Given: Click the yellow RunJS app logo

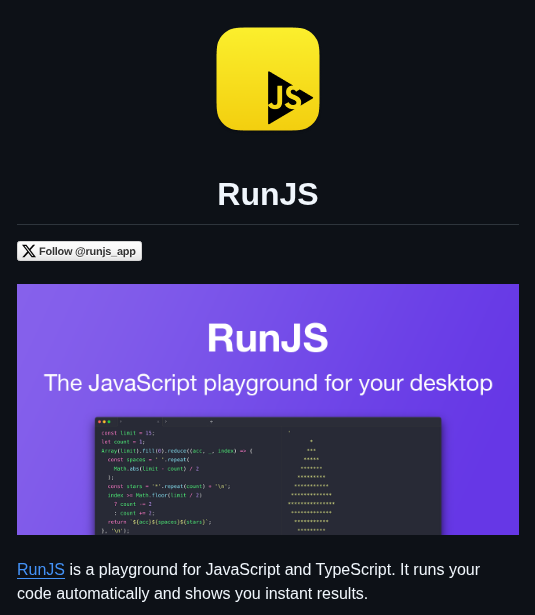Looking at the screenshot, I should click(x=268, y=79).
